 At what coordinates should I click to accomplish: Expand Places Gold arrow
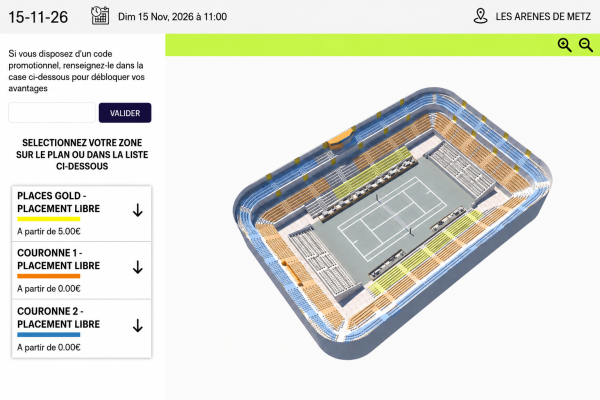click(x=138, y=210)
